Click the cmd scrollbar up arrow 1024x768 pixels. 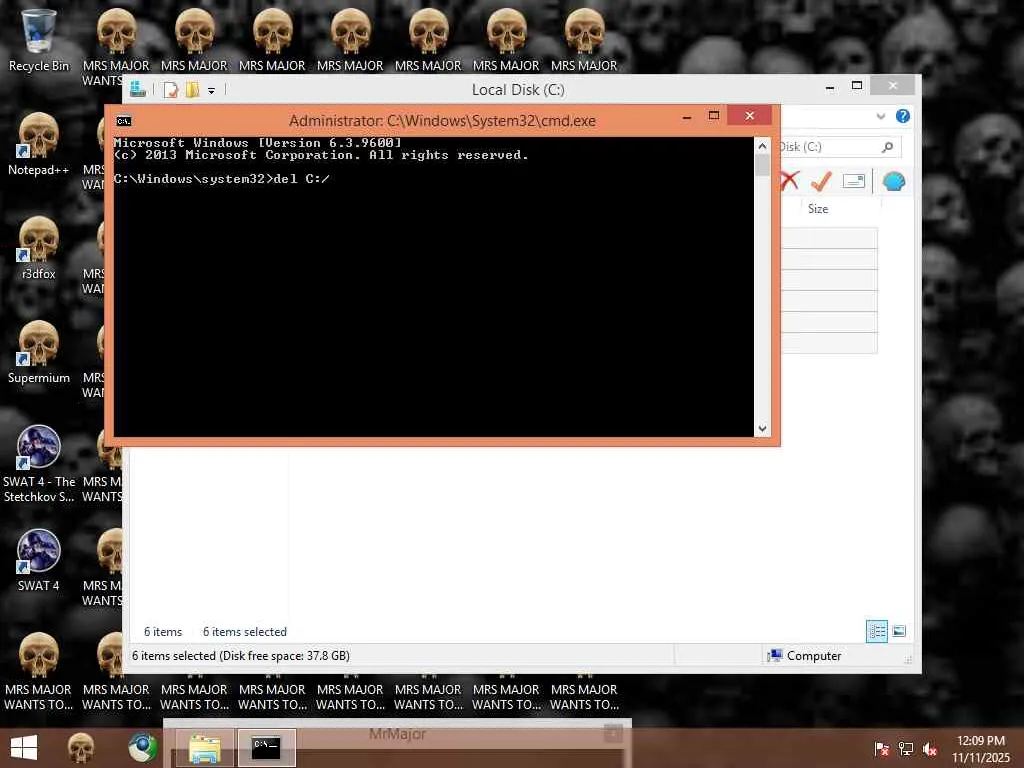coord(762,146)
